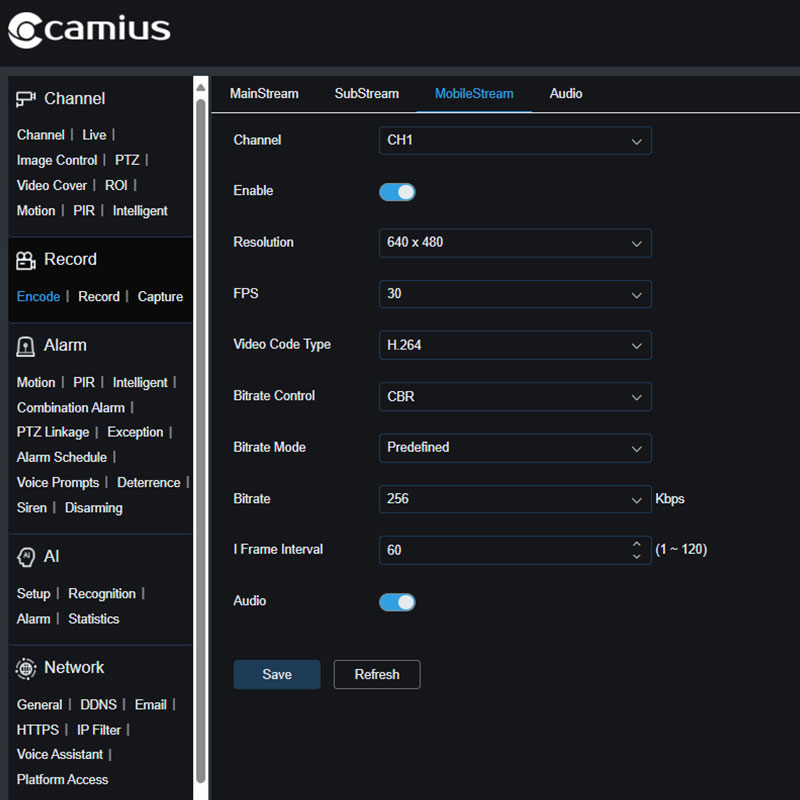
Task: Open the Voice Assistant settings link
Action: pyautogui.click(x=59, y=754)
